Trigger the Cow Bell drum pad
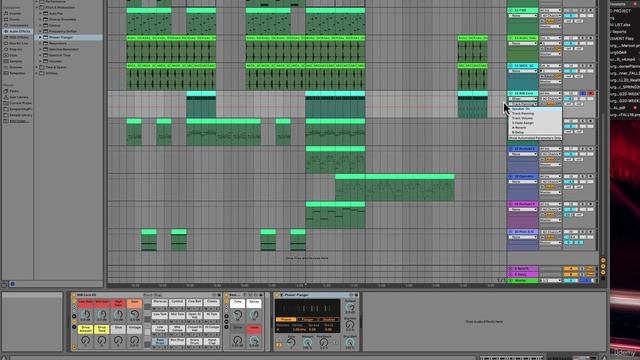The height and width of the screenshot is (360, 640). point(194,303)
